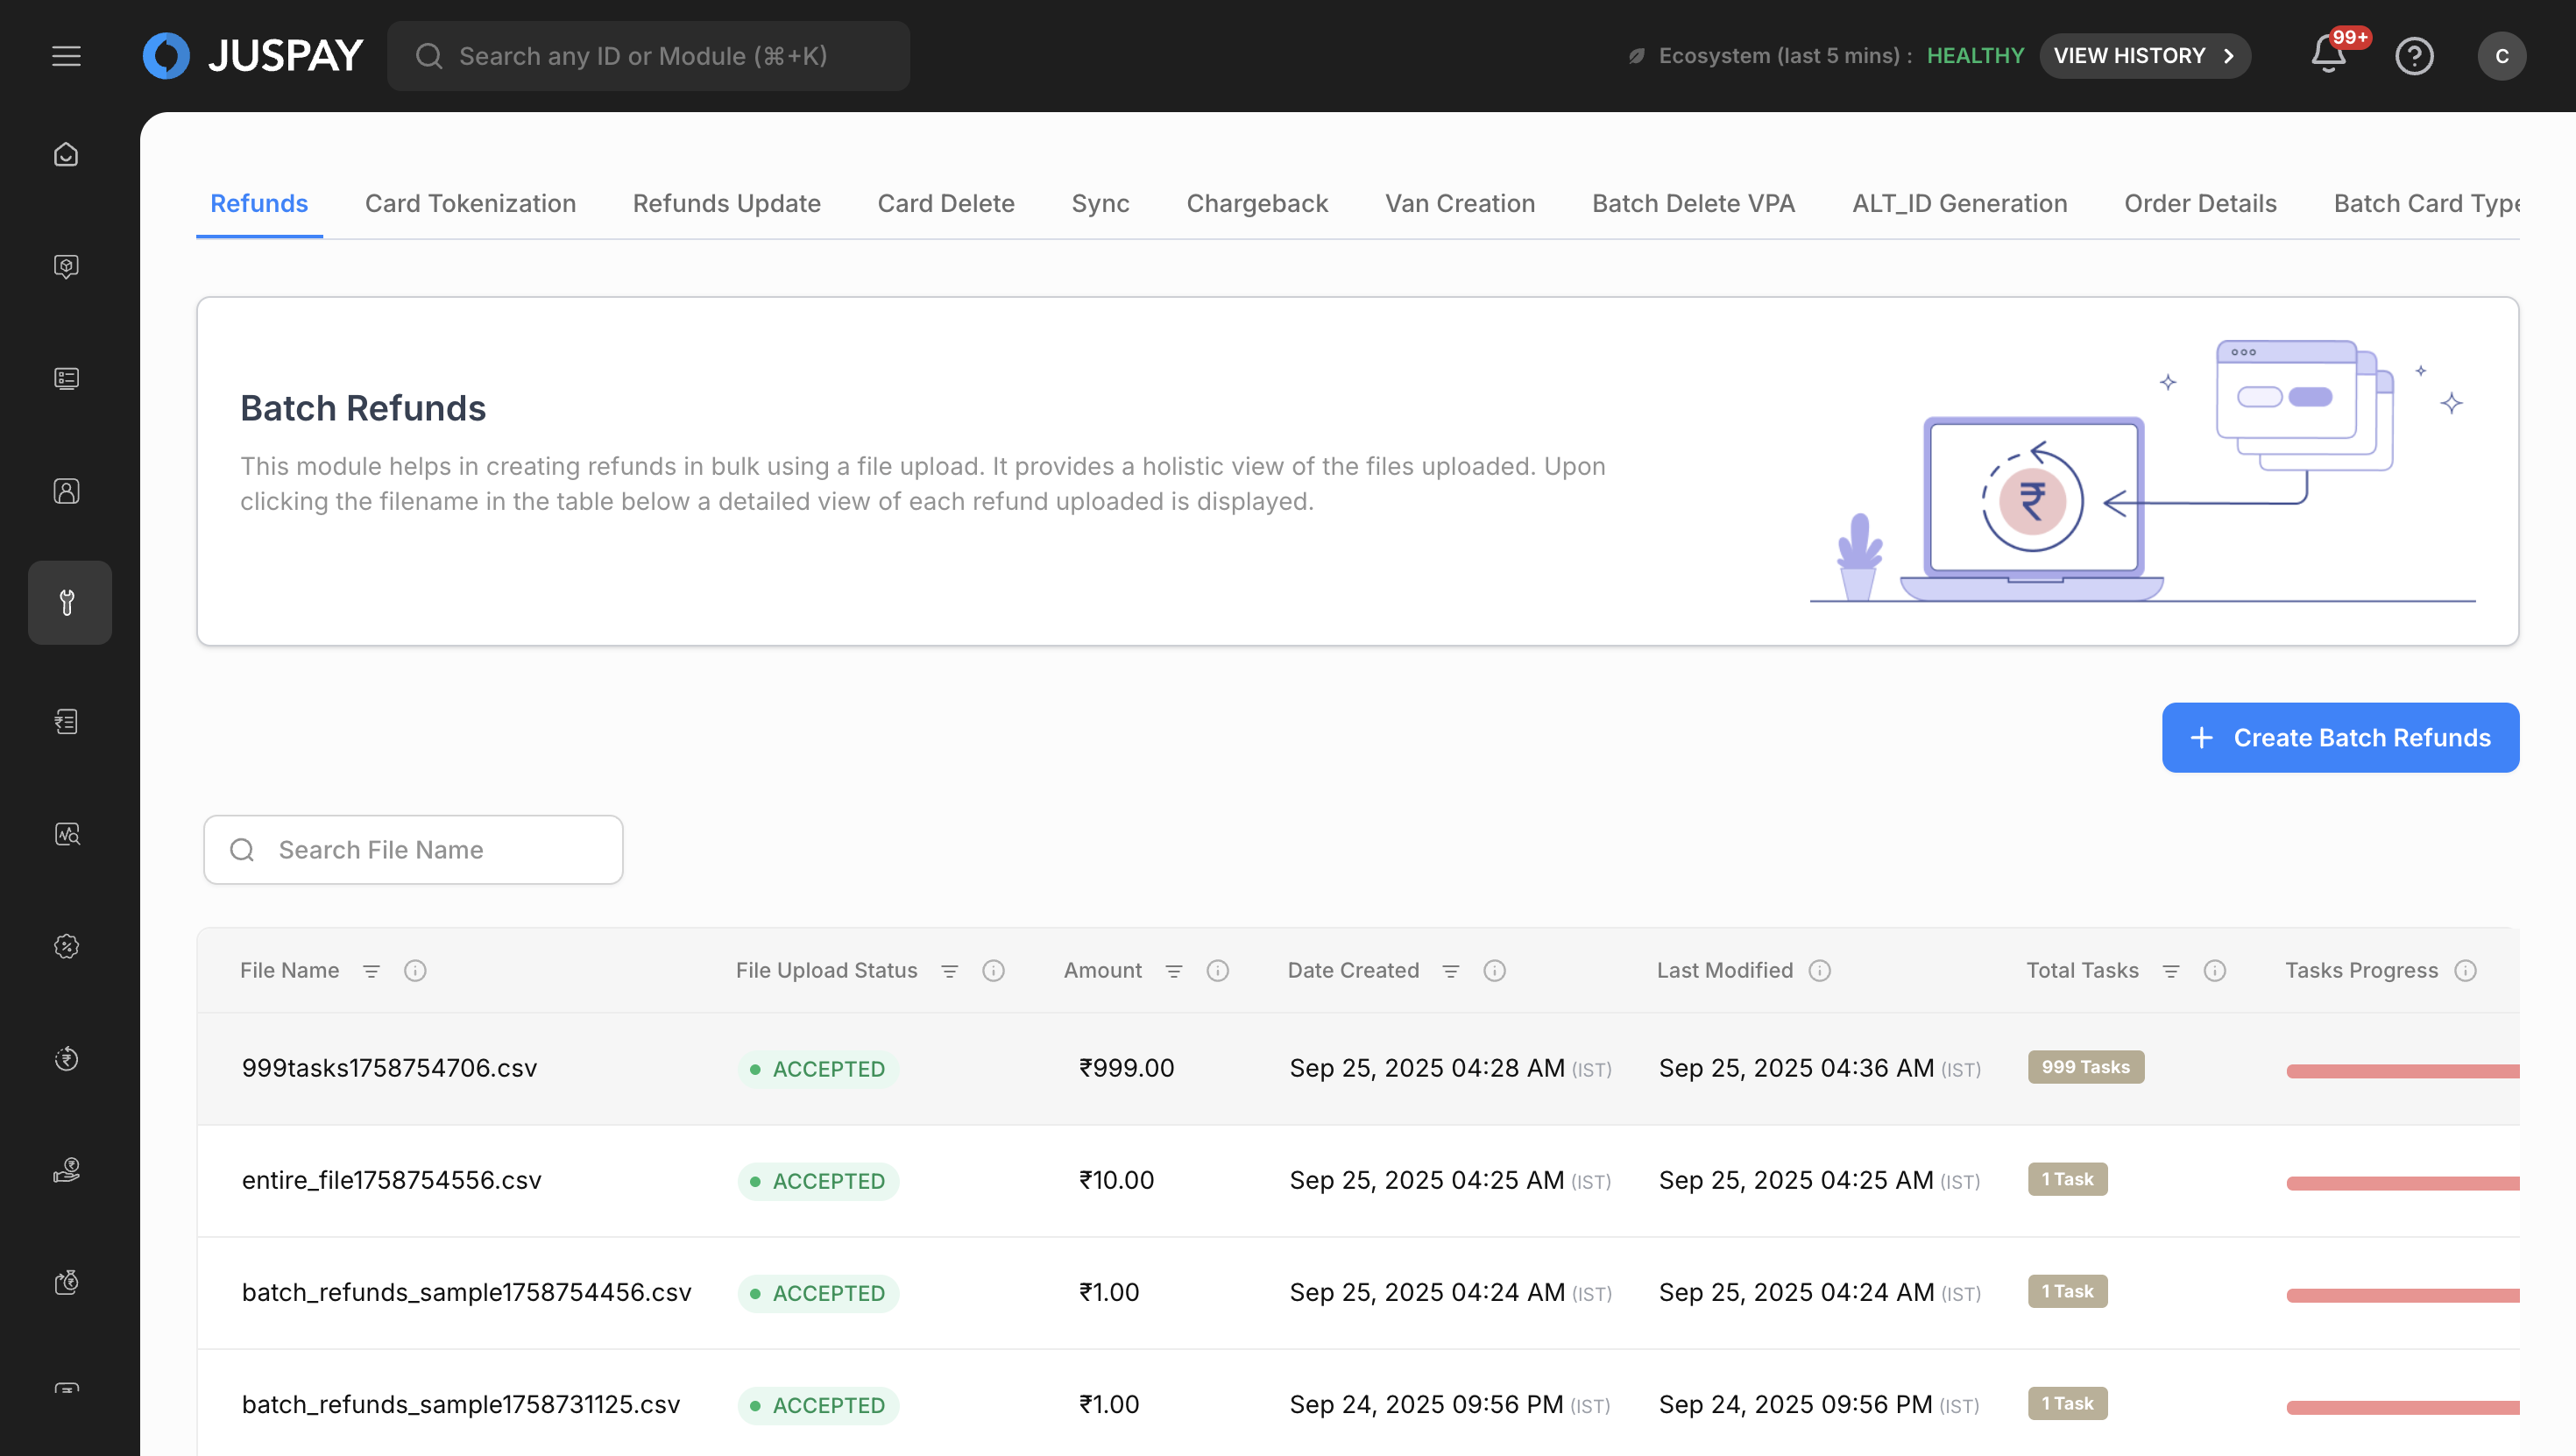Switch to Card Tokenization tab
This screenshot has width=2576, height=1456.
pyautogui.click(x=470, y=203)
